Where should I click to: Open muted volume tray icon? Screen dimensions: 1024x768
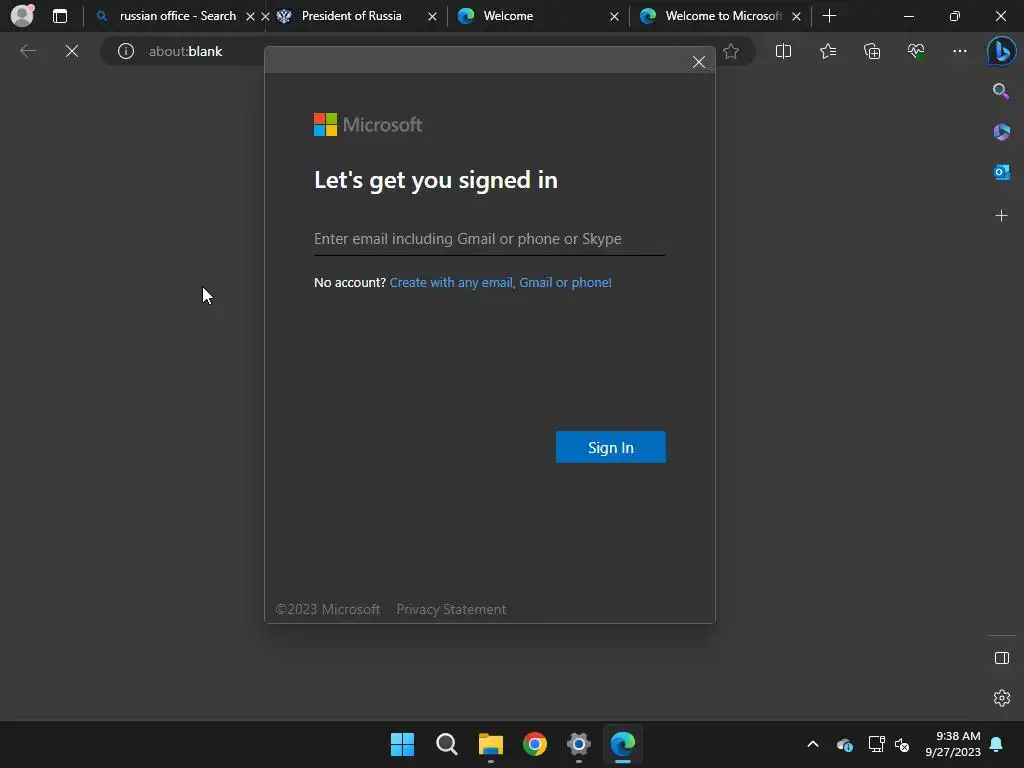click(x=902, y=744)
